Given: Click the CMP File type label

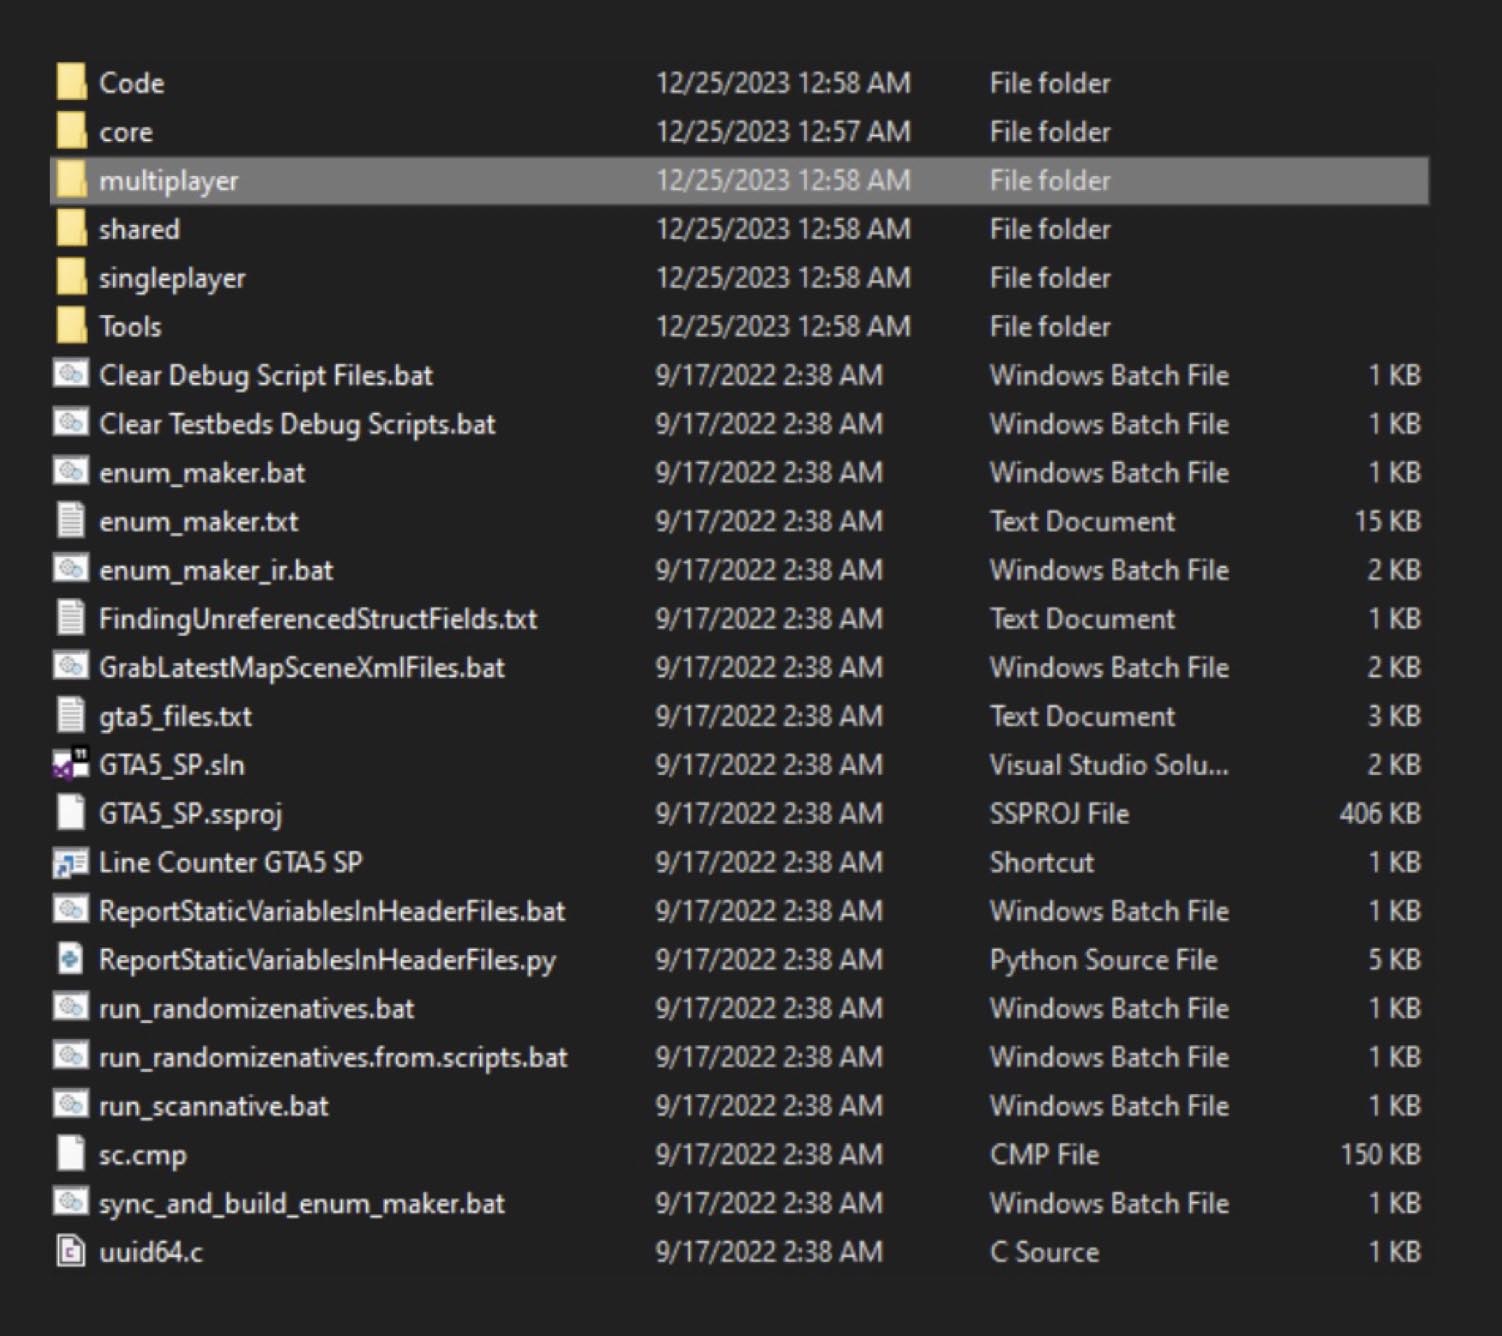Looking at the screenshot, I should point(1045,1154).
